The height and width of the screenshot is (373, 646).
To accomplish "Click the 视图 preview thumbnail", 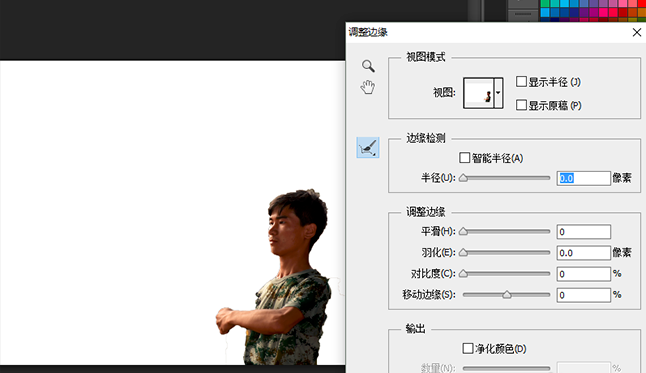I will 478,93.
